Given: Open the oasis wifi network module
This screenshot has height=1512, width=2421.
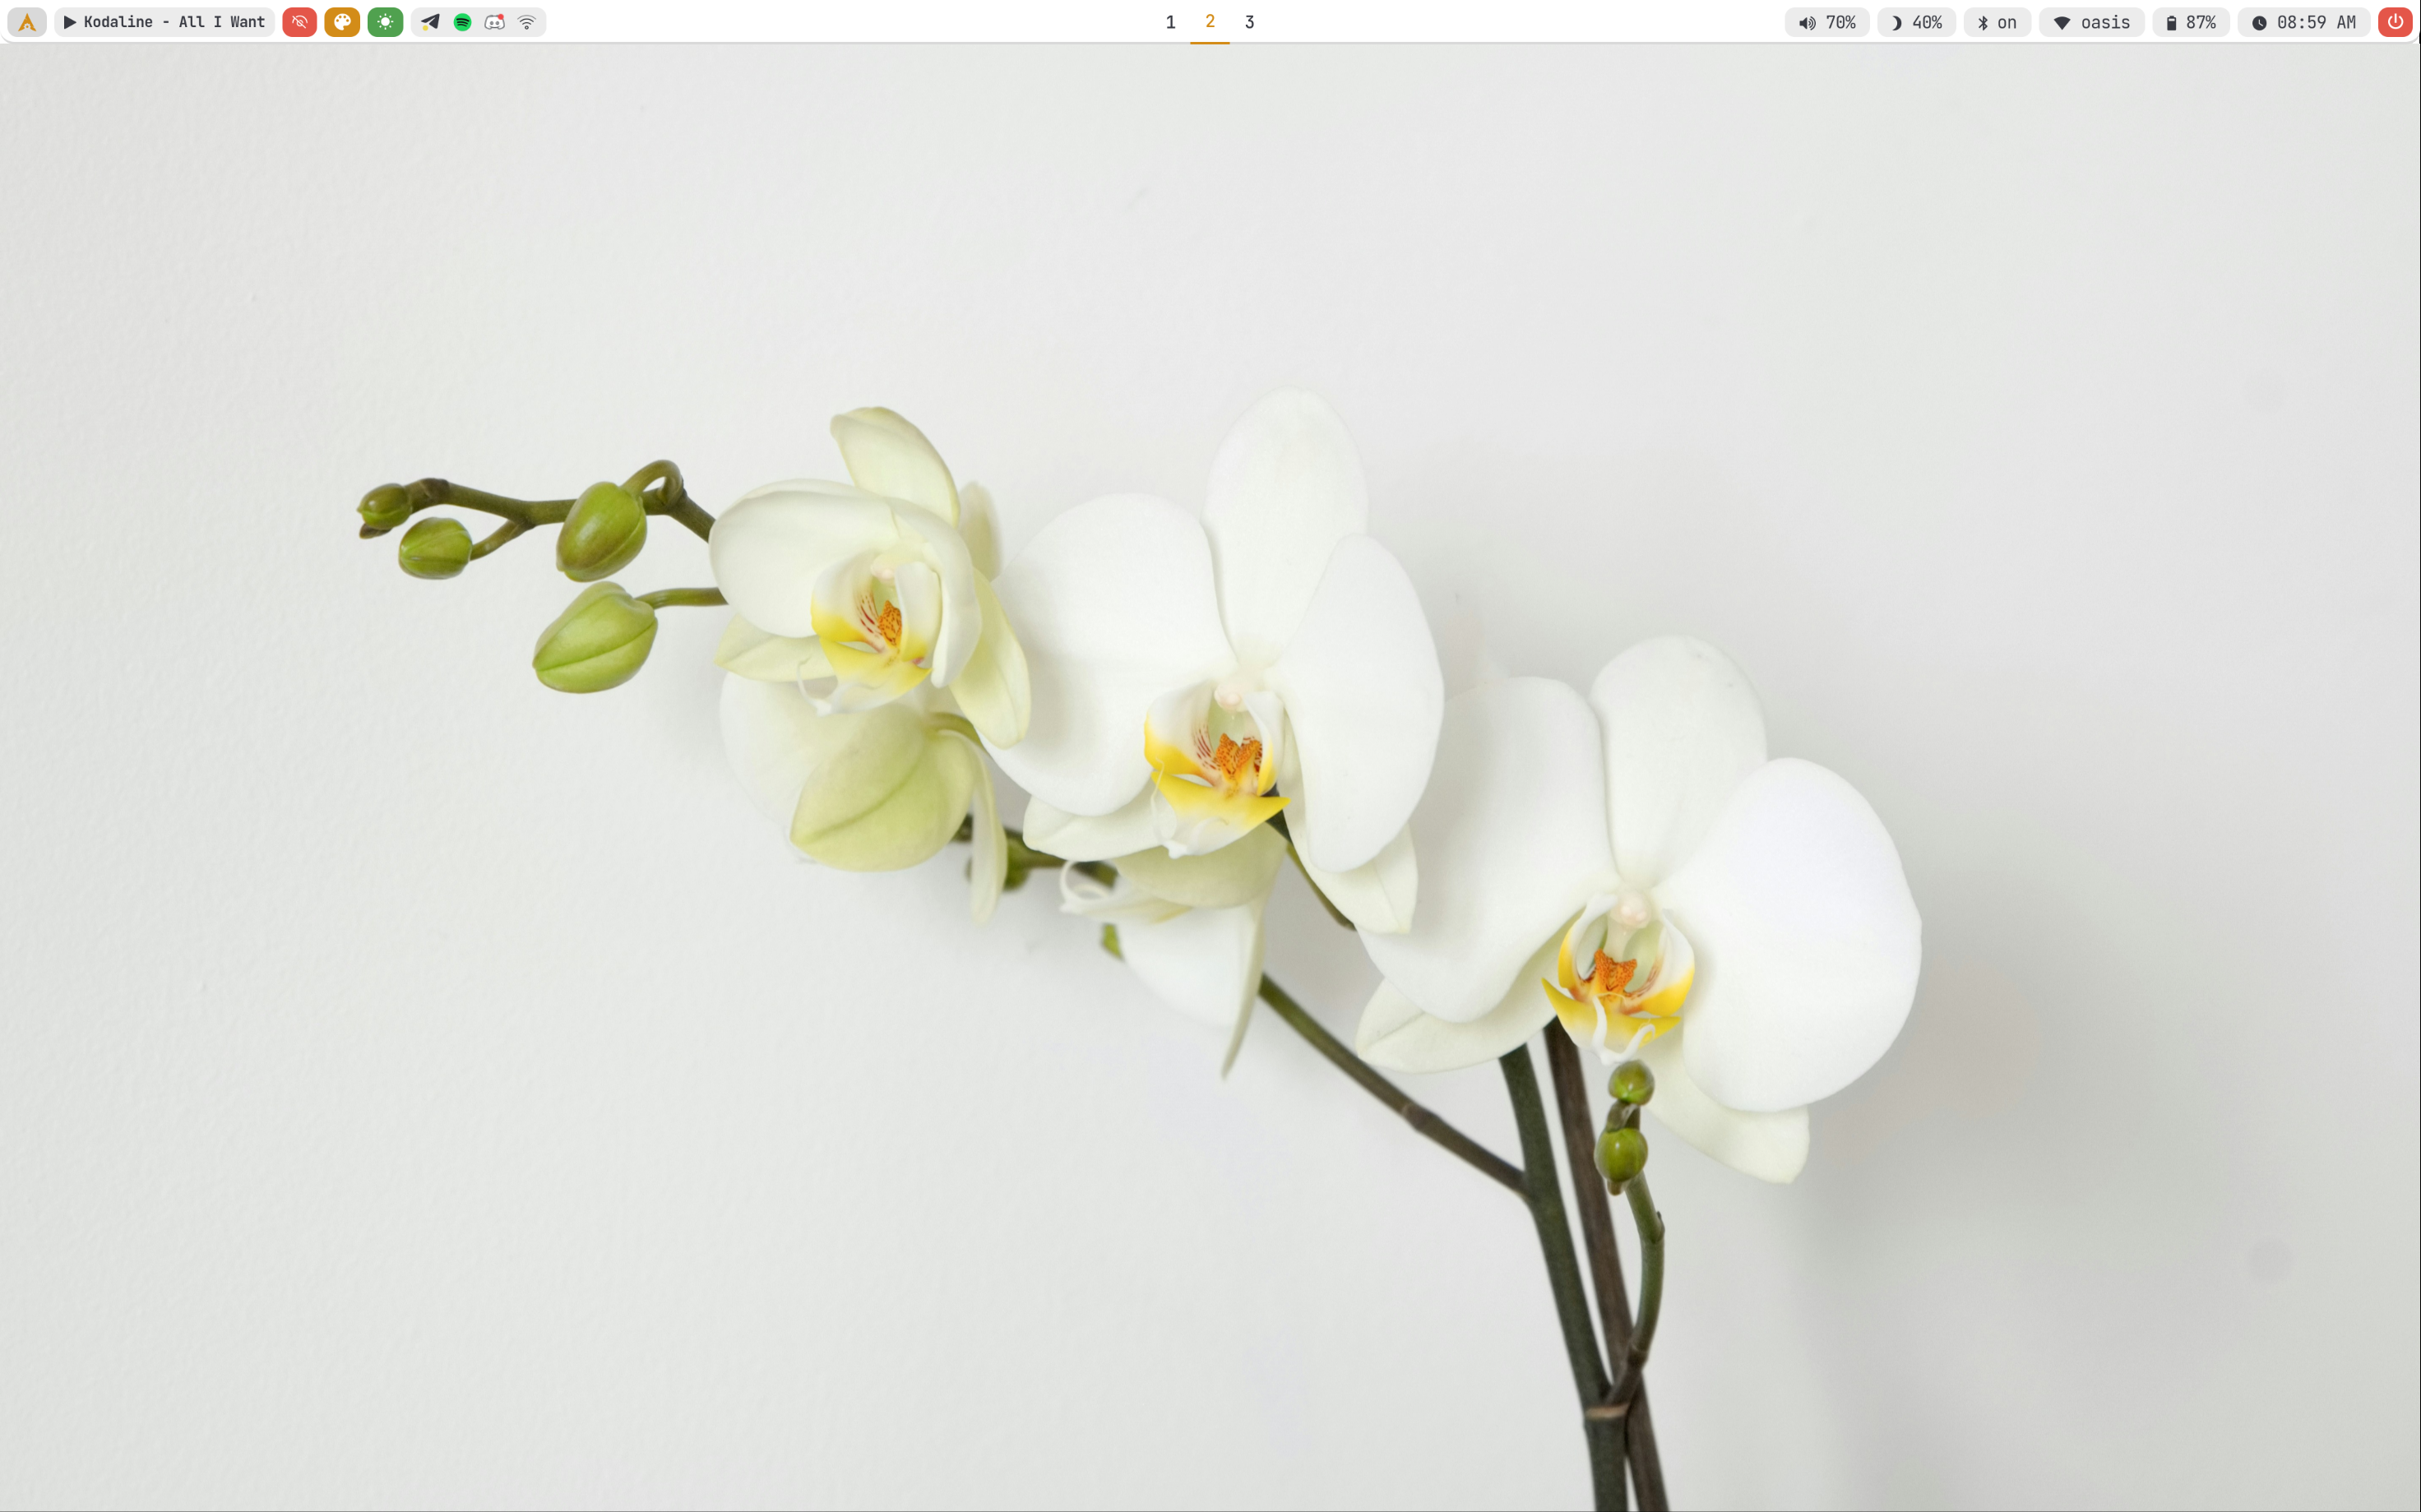Looking at the screenshot, I should 2091,22.
